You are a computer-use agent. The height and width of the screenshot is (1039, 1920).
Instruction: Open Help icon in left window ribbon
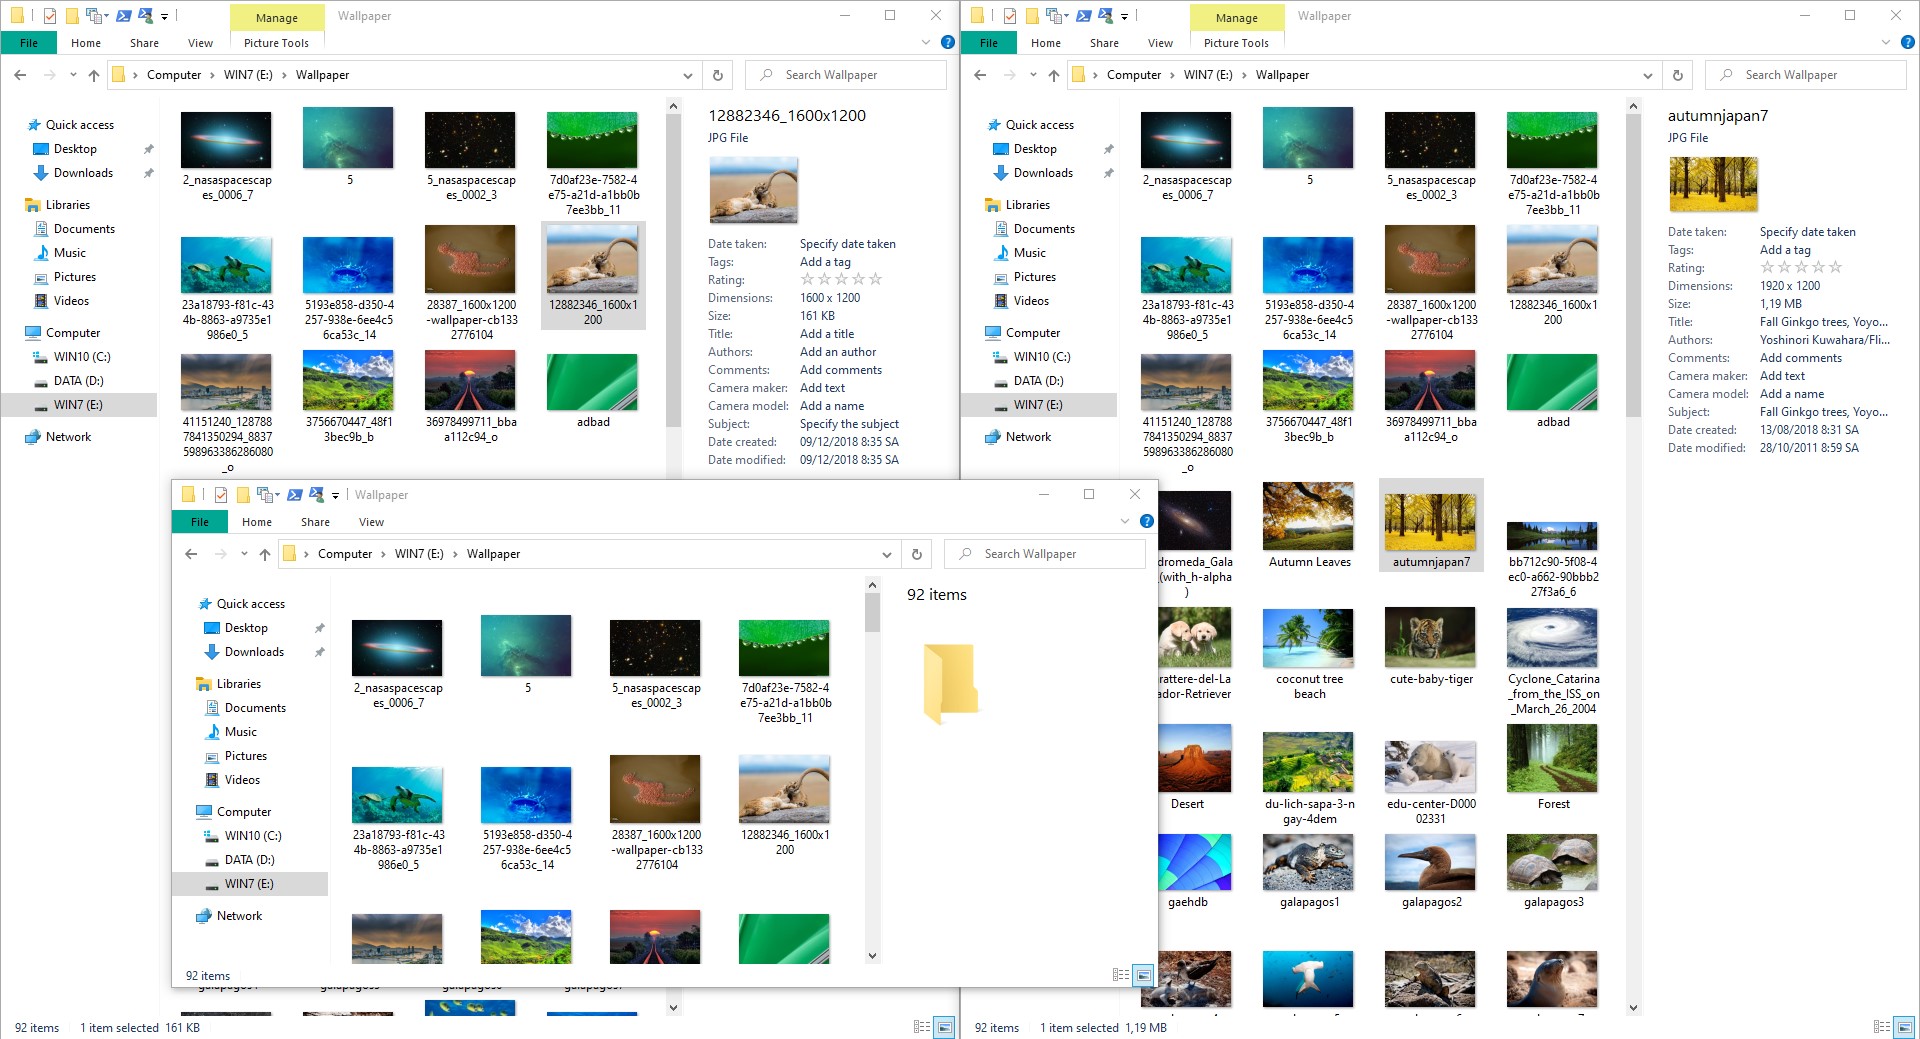coord(948,42)
